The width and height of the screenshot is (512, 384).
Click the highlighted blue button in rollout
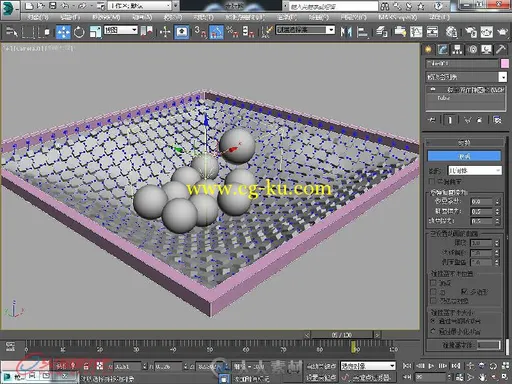tap(464, 156)
